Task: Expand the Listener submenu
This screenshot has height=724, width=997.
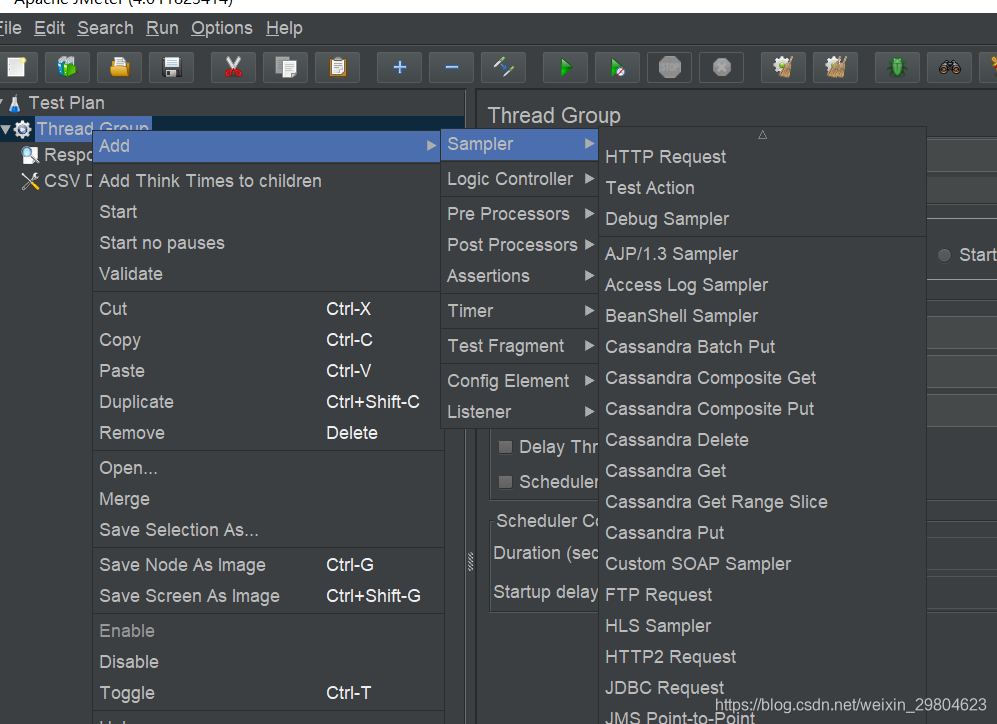Action: [519, 412]
